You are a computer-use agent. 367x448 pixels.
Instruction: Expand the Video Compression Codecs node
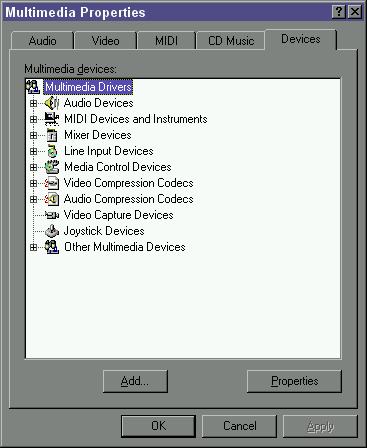tap(33, 183)
